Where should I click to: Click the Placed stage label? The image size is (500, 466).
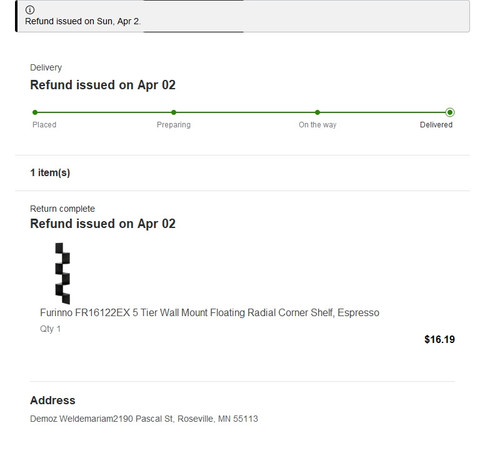point(44,125)
